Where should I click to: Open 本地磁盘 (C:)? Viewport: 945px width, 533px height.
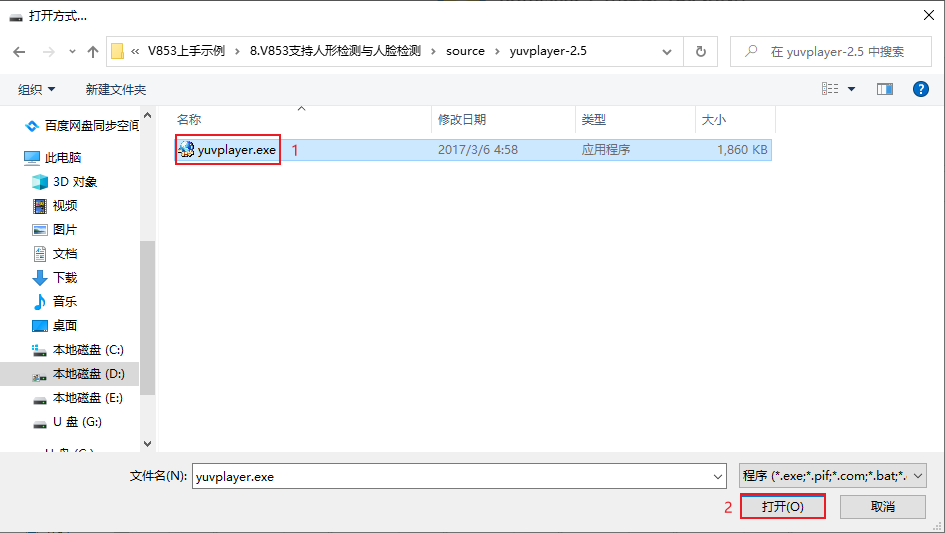pyautogui.click(x=88, y=350)
